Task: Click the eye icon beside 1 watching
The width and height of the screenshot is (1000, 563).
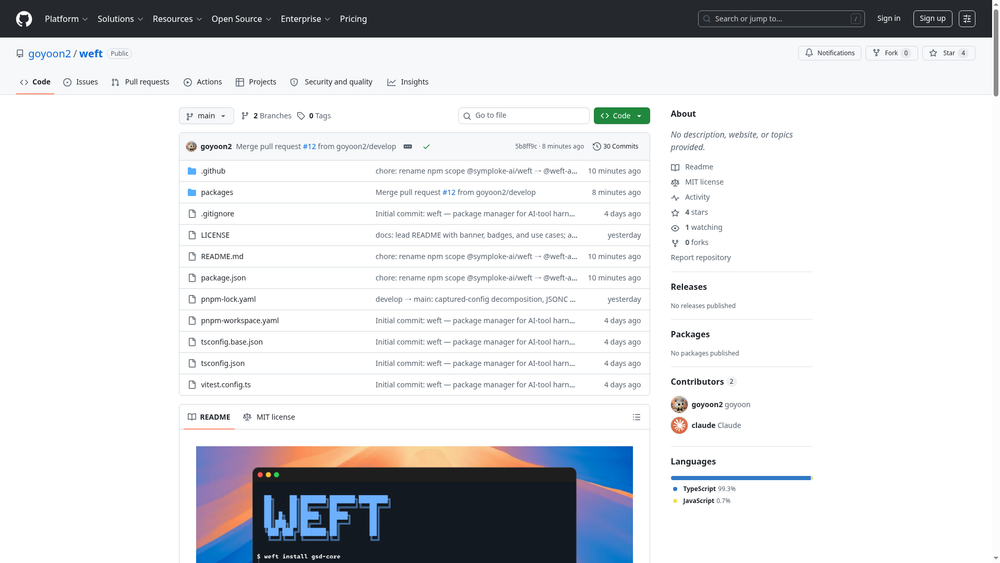Action: tap(675, 228)
